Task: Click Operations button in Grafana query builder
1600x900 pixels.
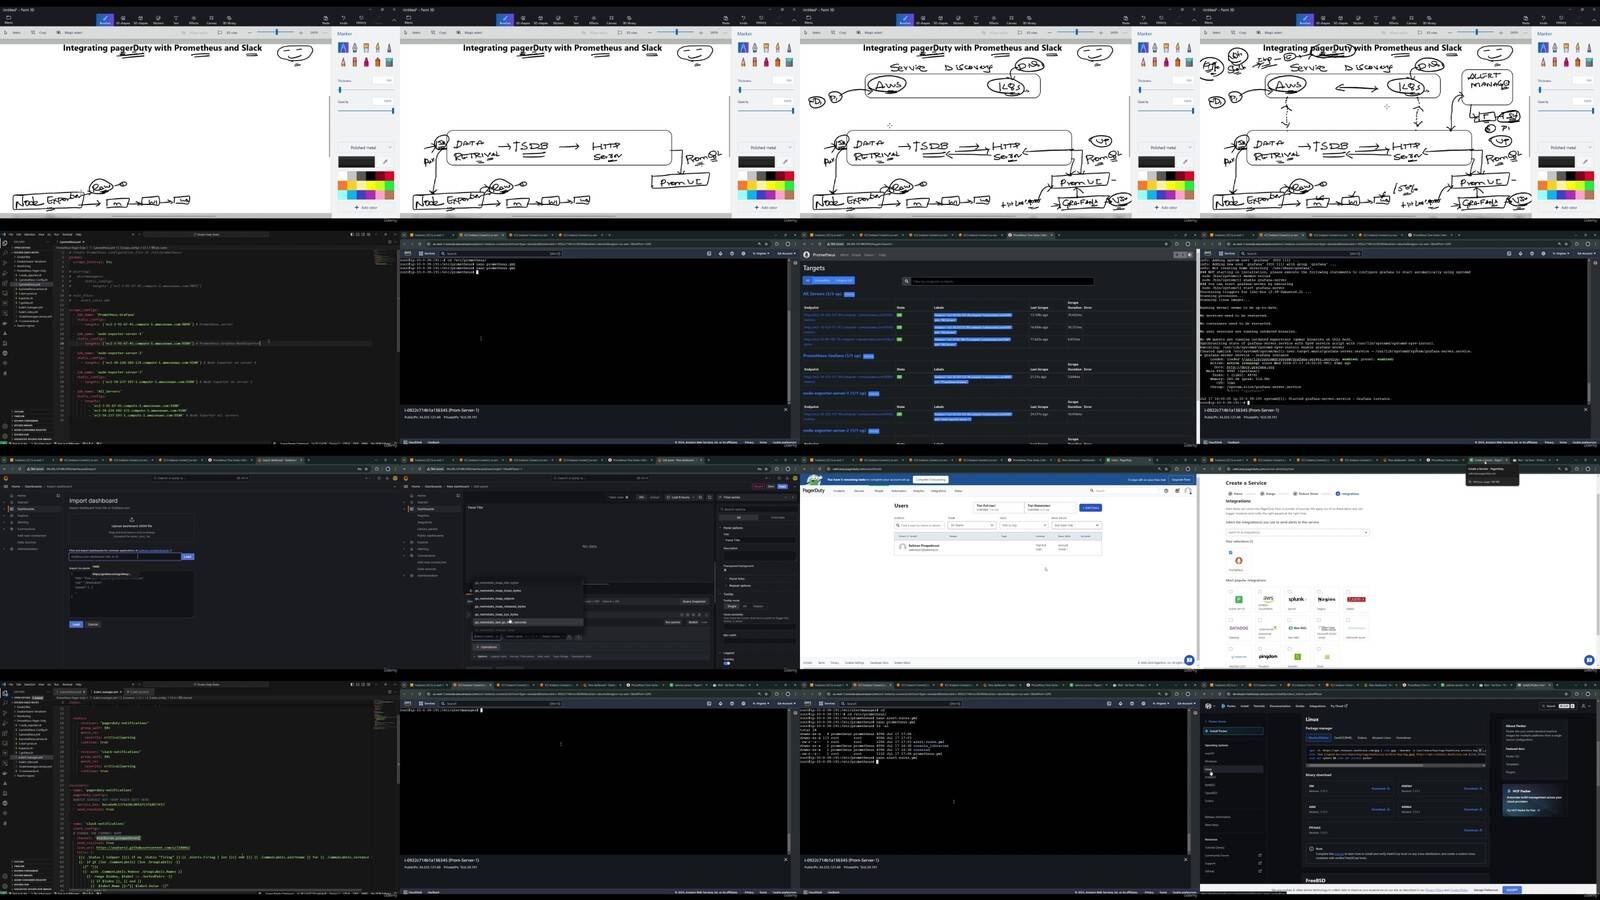Action: (x=487, y=647)
